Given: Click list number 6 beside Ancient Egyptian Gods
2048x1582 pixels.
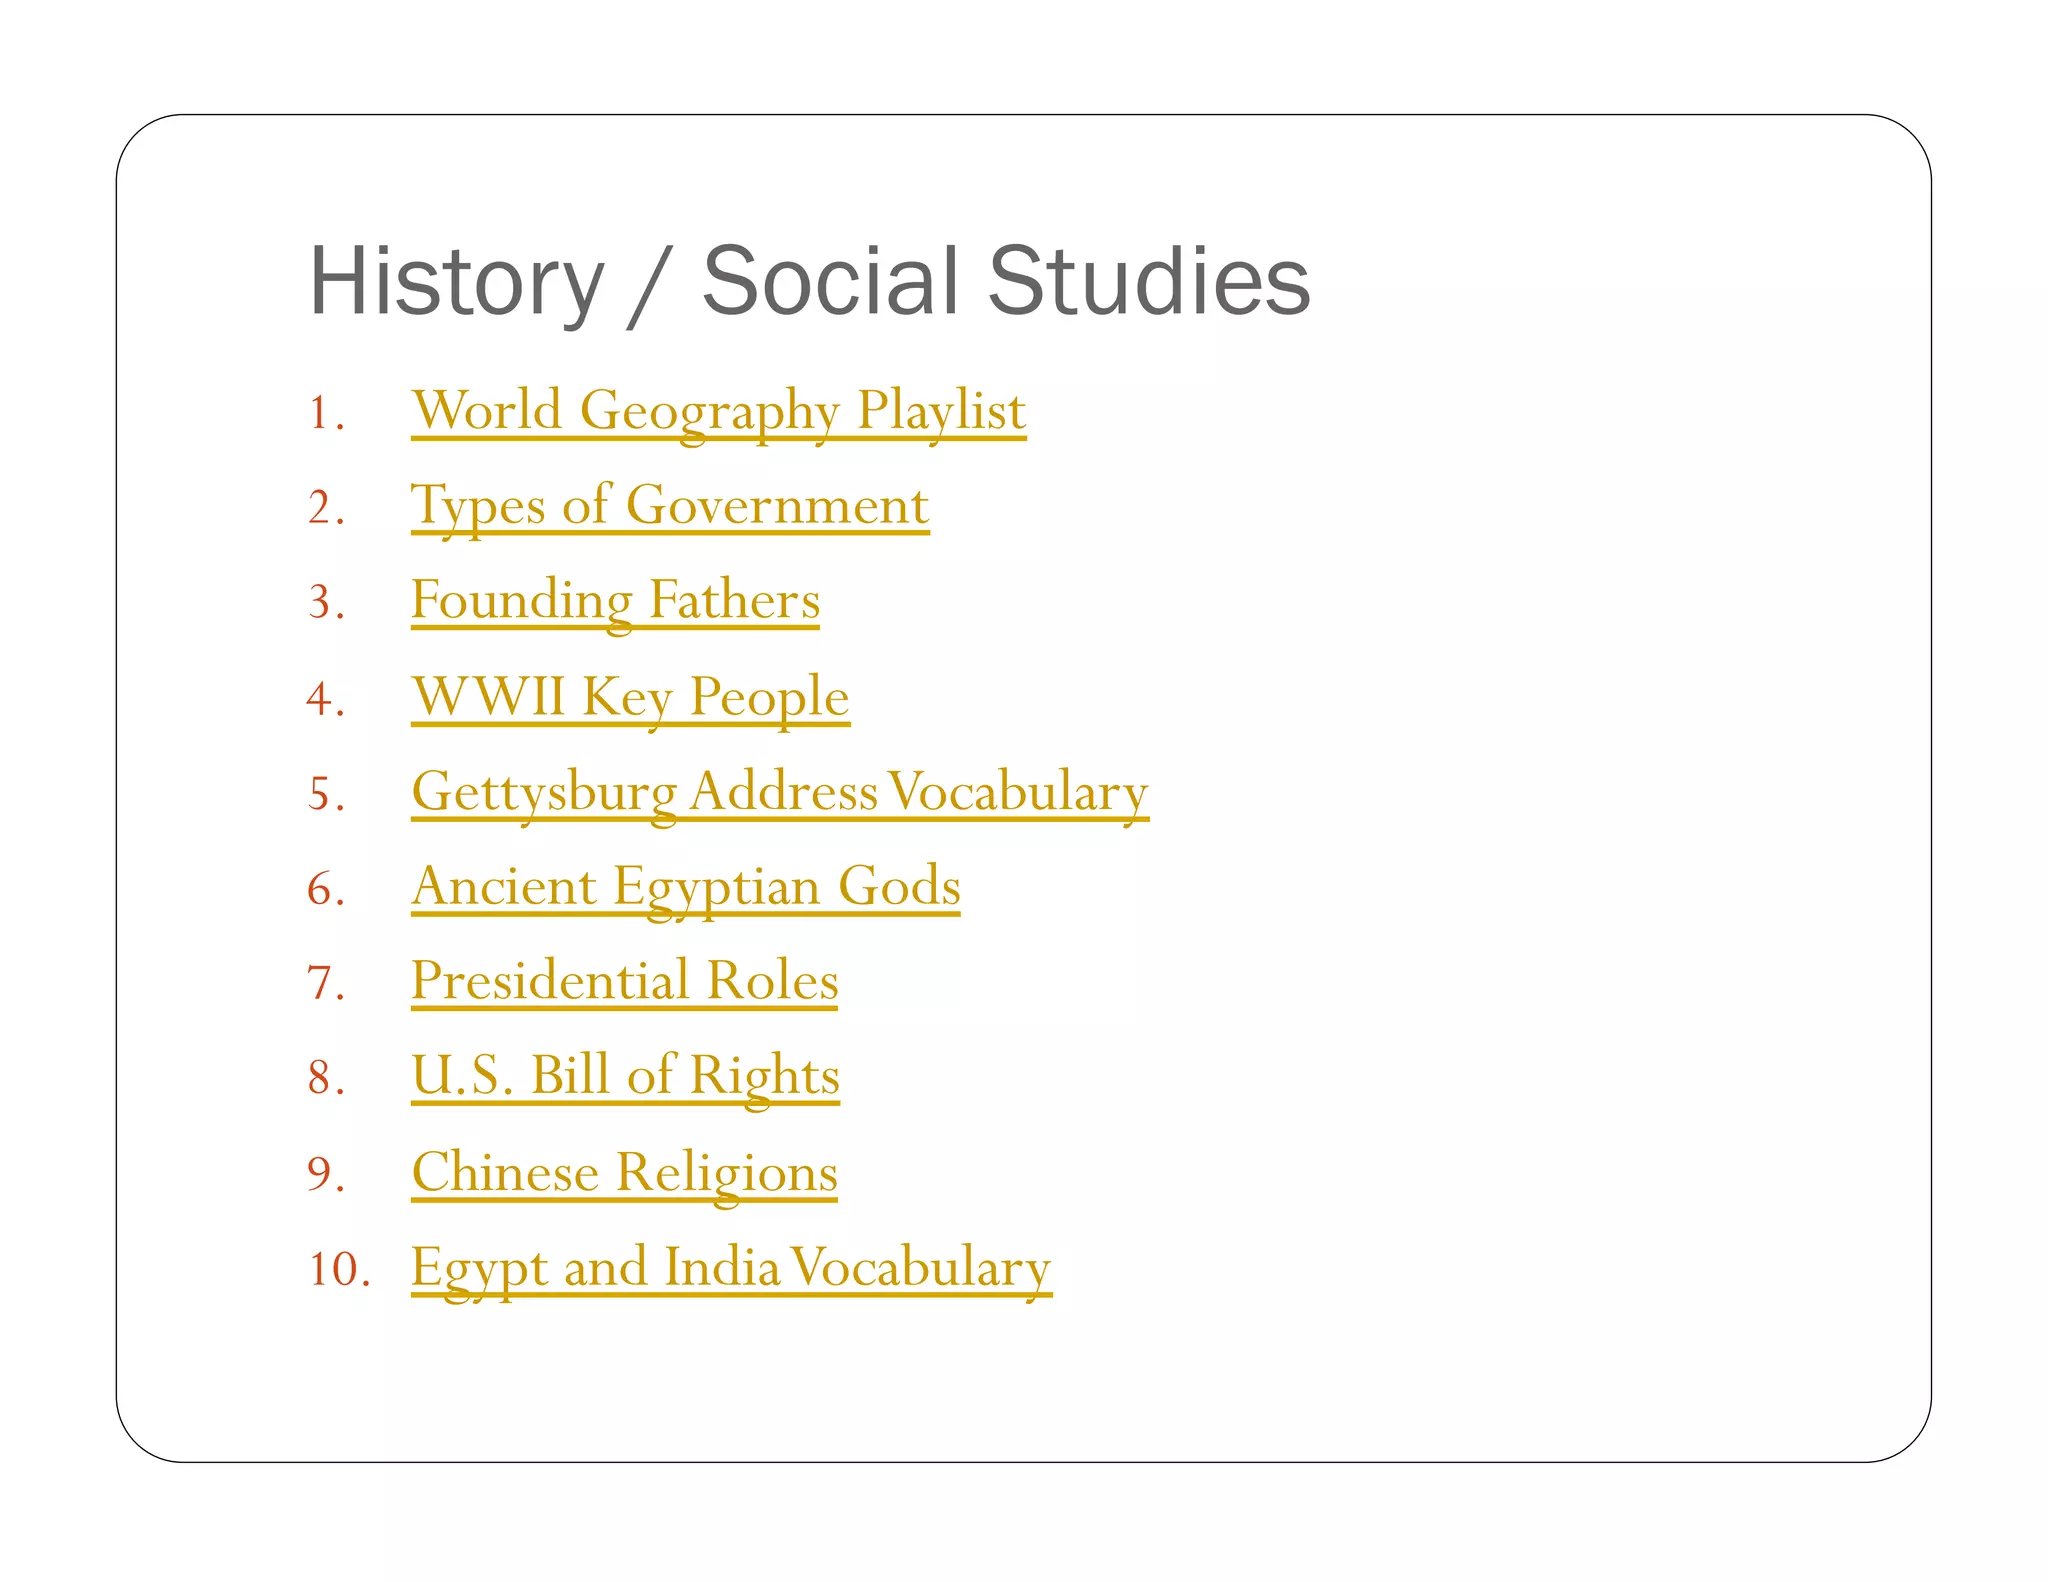Looking at the screenshot, I should coord(325,889).
